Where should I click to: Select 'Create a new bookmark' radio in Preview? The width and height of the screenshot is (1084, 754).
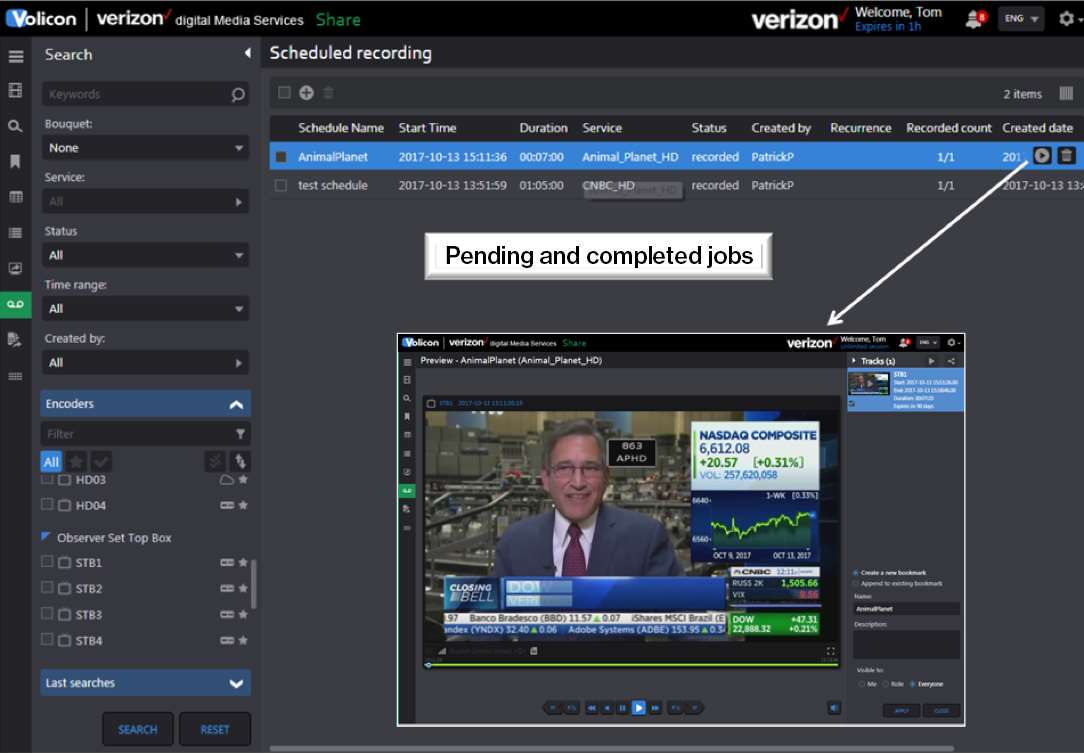[x=856, y=573]
